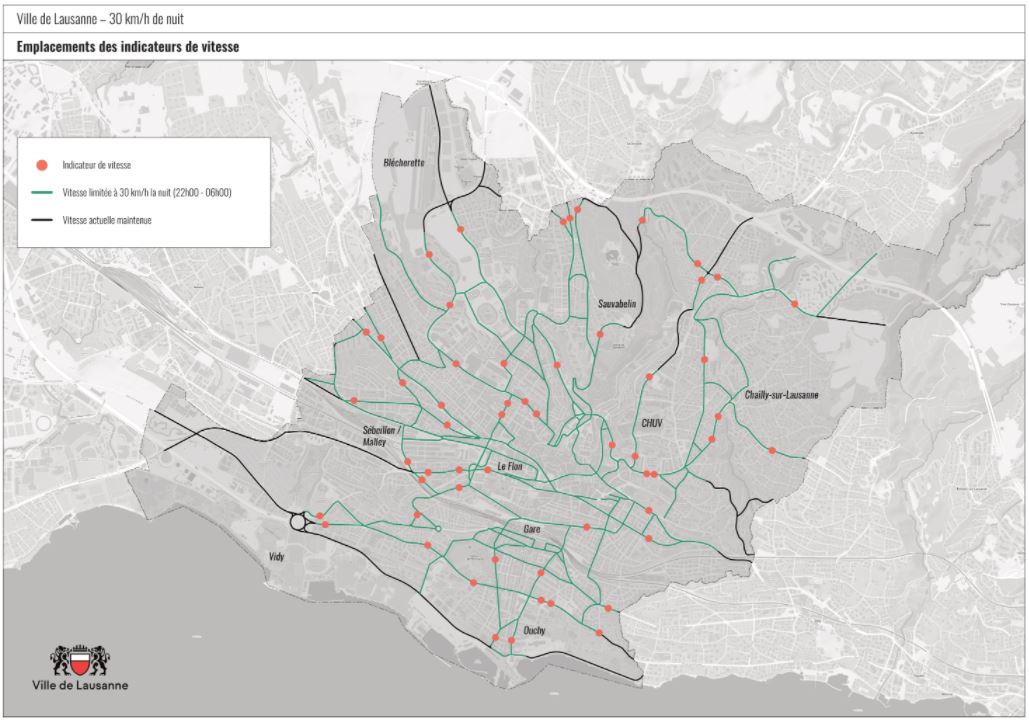The width and height of the screenshot is (1029, 722).
Task: Click the 'Blécherette' district label
Action: click(404, 163)
